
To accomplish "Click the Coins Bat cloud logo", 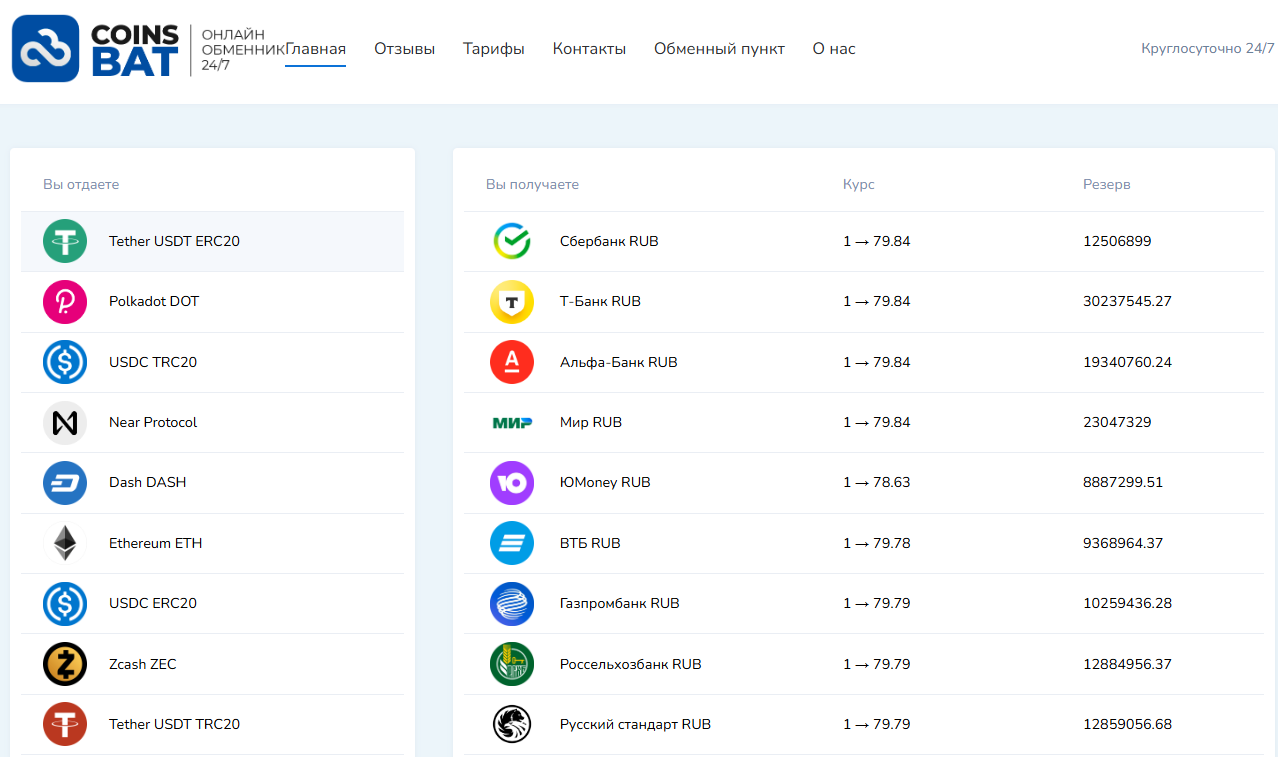I will point(46,48).
